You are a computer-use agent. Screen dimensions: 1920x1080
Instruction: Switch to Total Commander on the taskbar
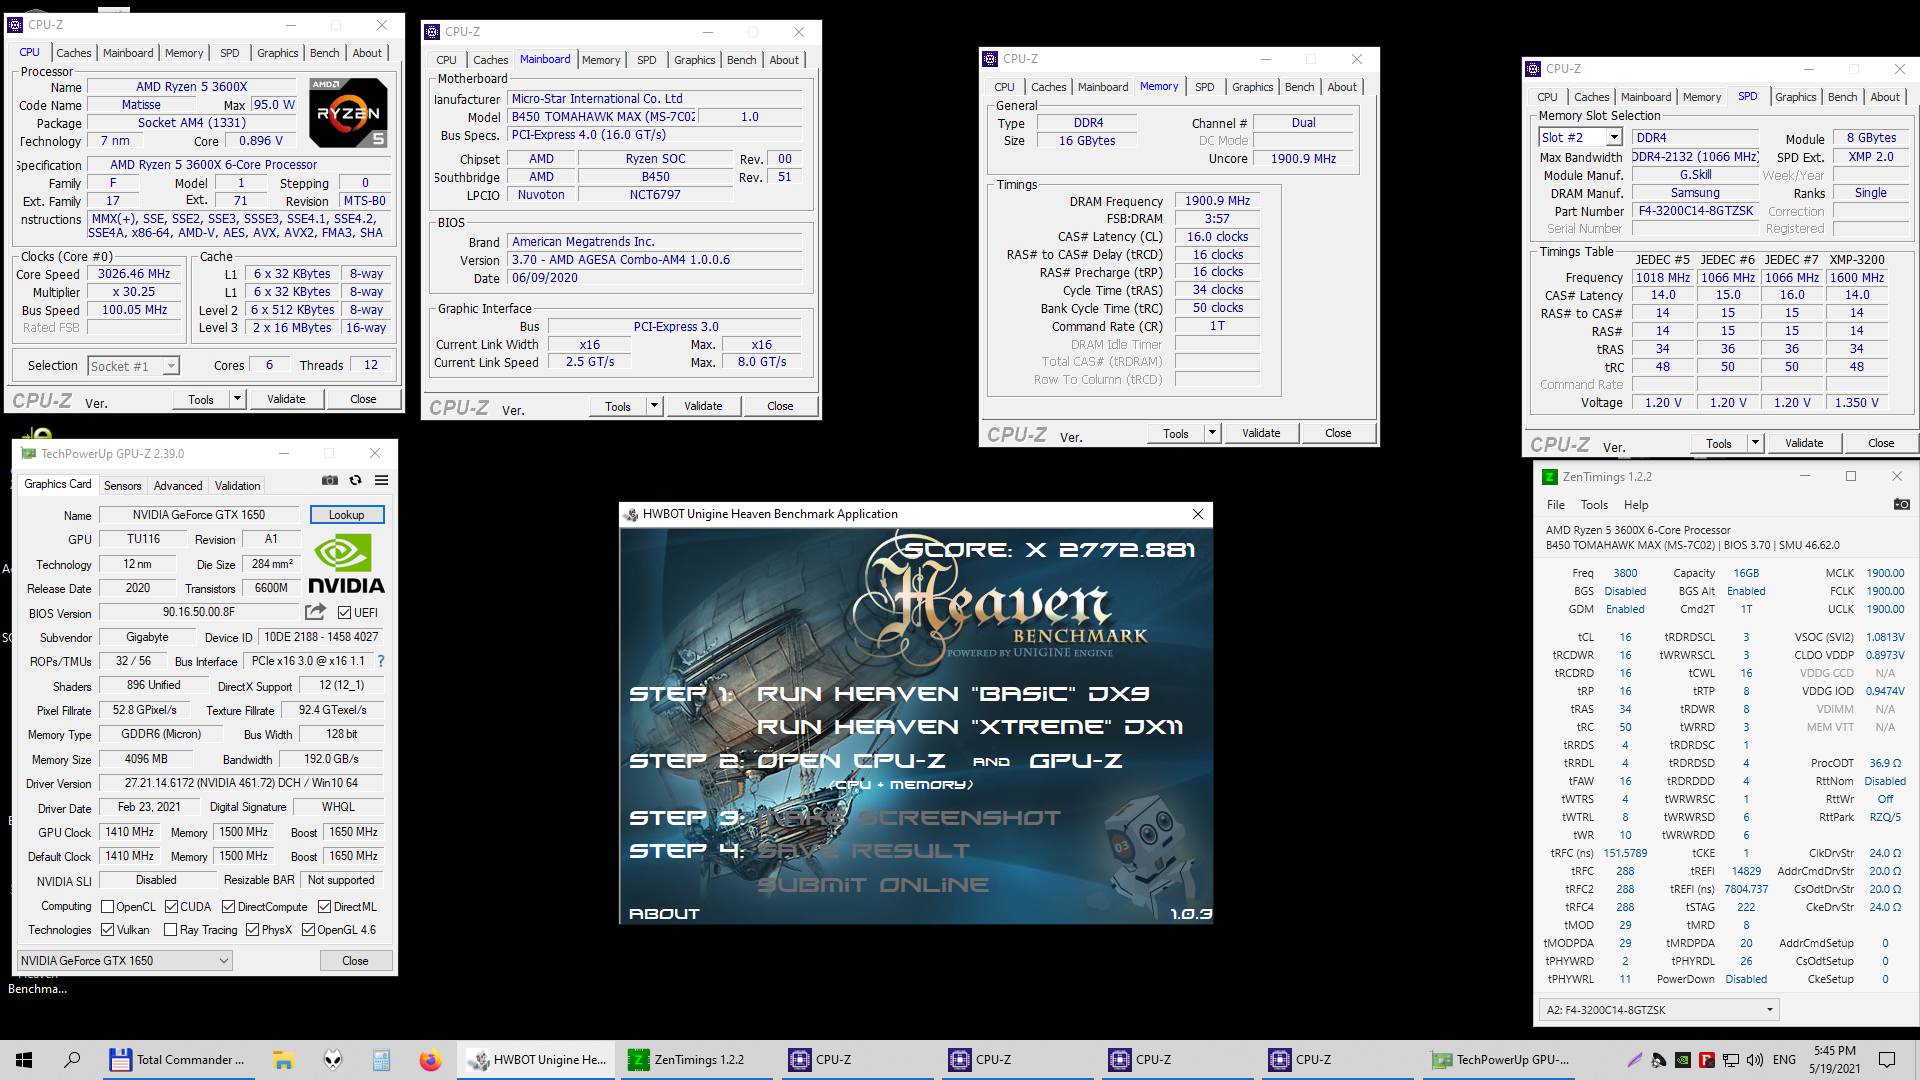click(178, 1060)
